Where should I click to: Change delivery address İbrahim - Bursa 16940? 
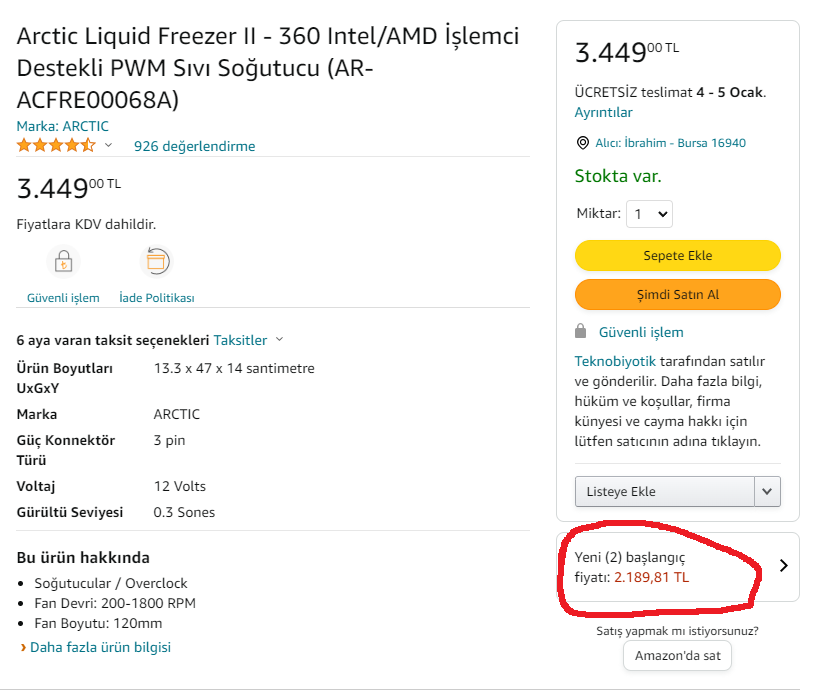point(670,143)
